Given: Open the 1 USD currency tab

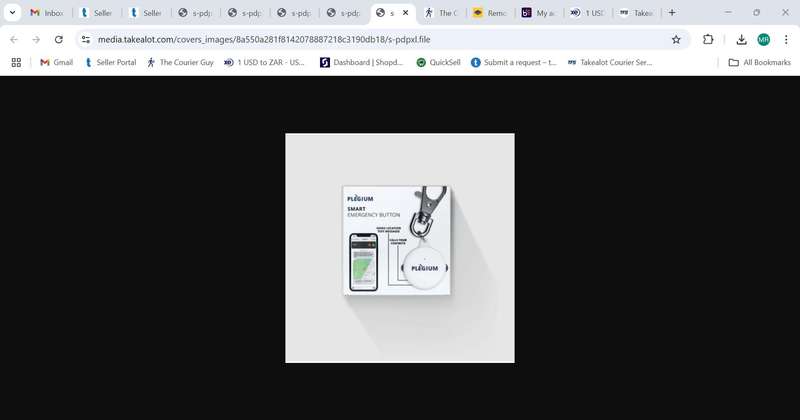Looking at the screenshot, I should coord(588,13).
